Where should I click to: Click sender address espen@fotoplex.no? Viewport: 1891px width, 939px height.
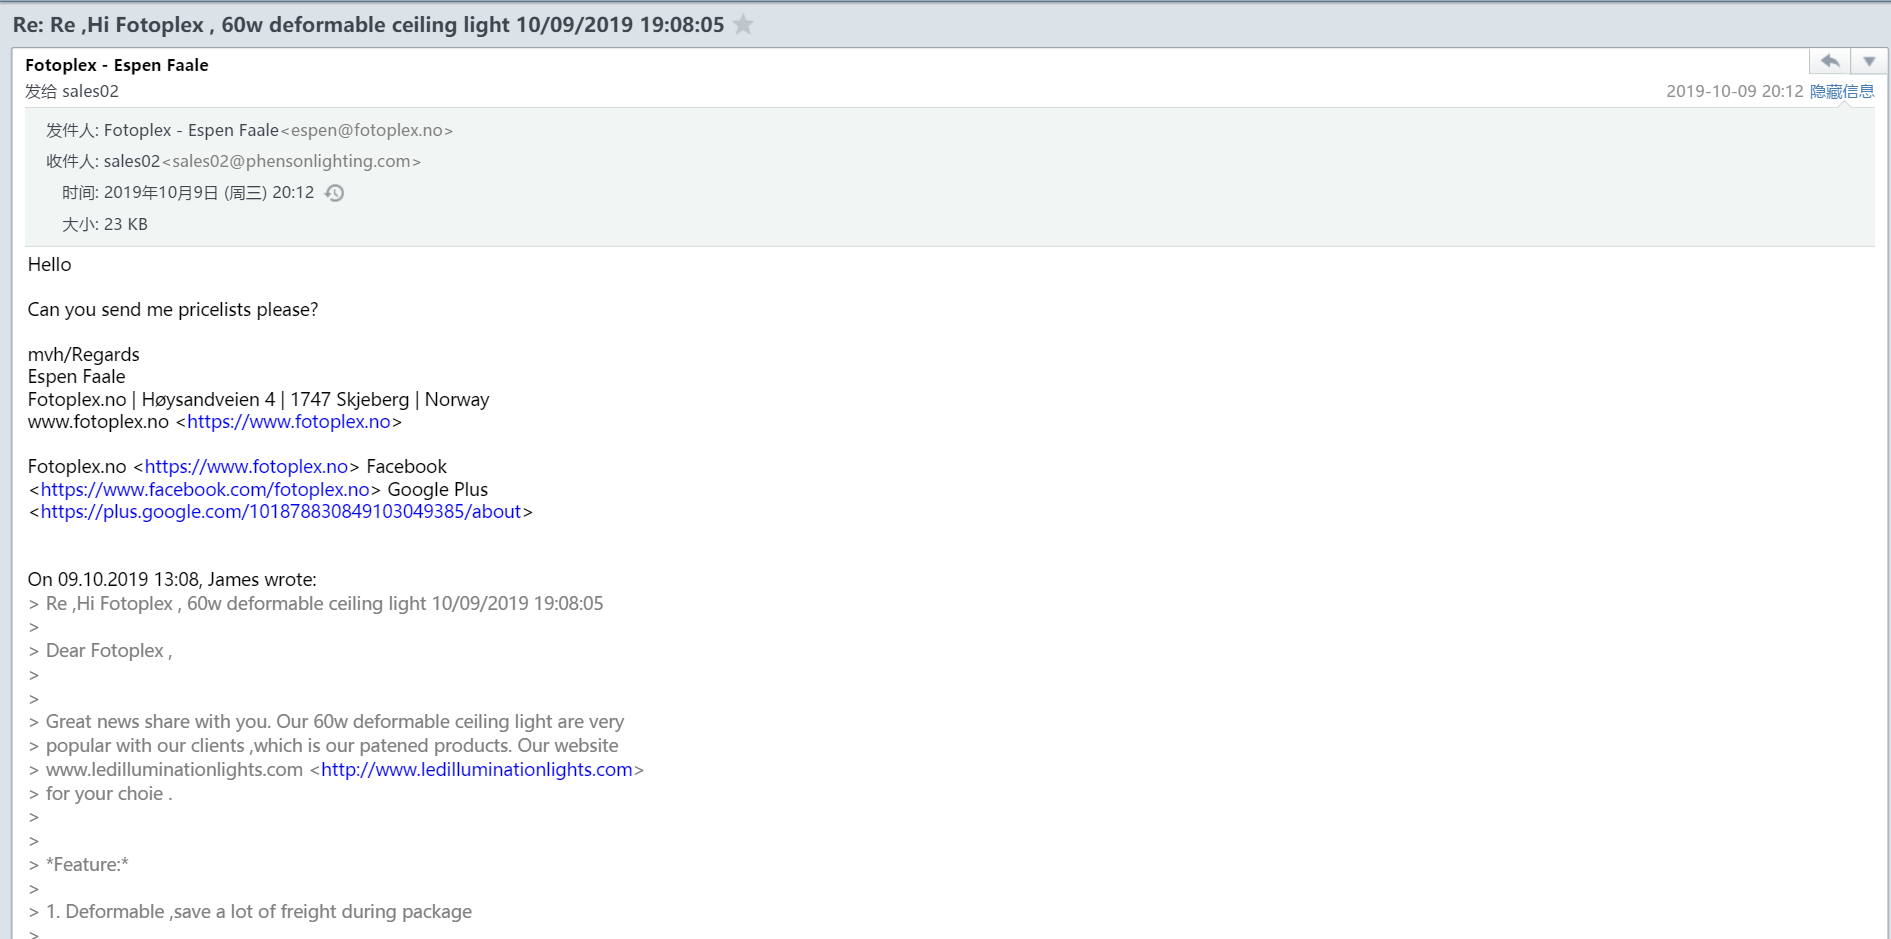[366, 131]
